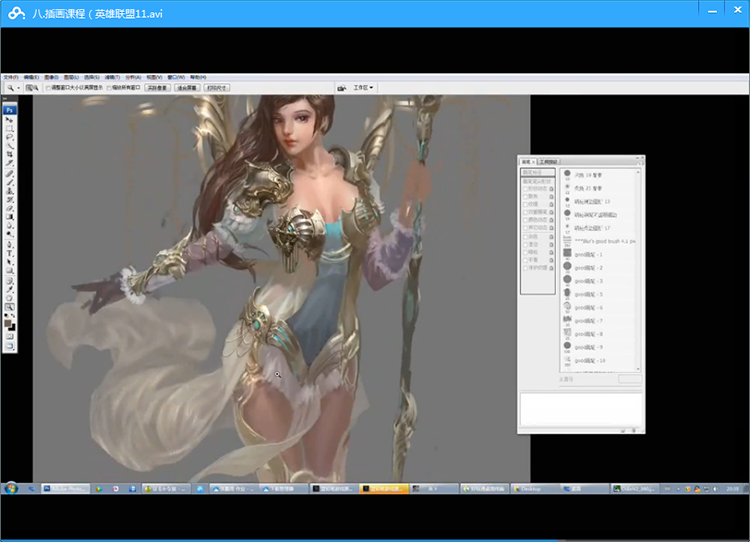Select brush preset good画笔 - 1

point(599,254)
